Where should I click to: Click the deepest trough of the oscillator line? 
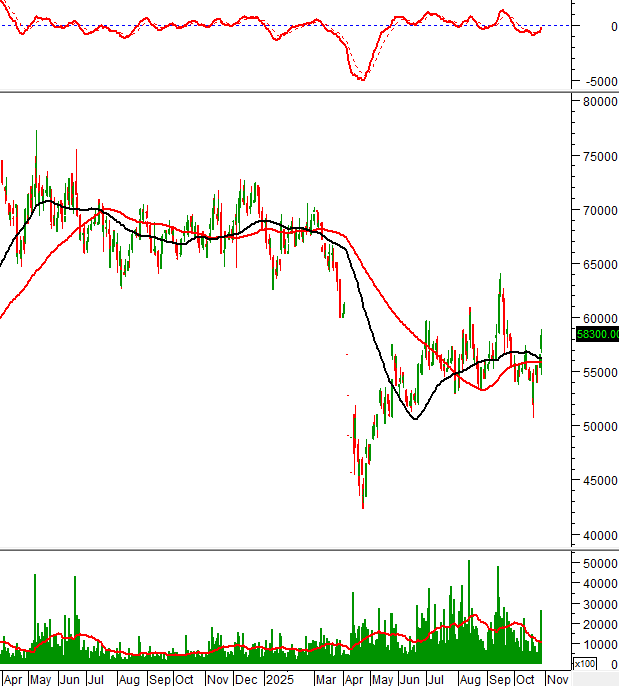[362, 79]
